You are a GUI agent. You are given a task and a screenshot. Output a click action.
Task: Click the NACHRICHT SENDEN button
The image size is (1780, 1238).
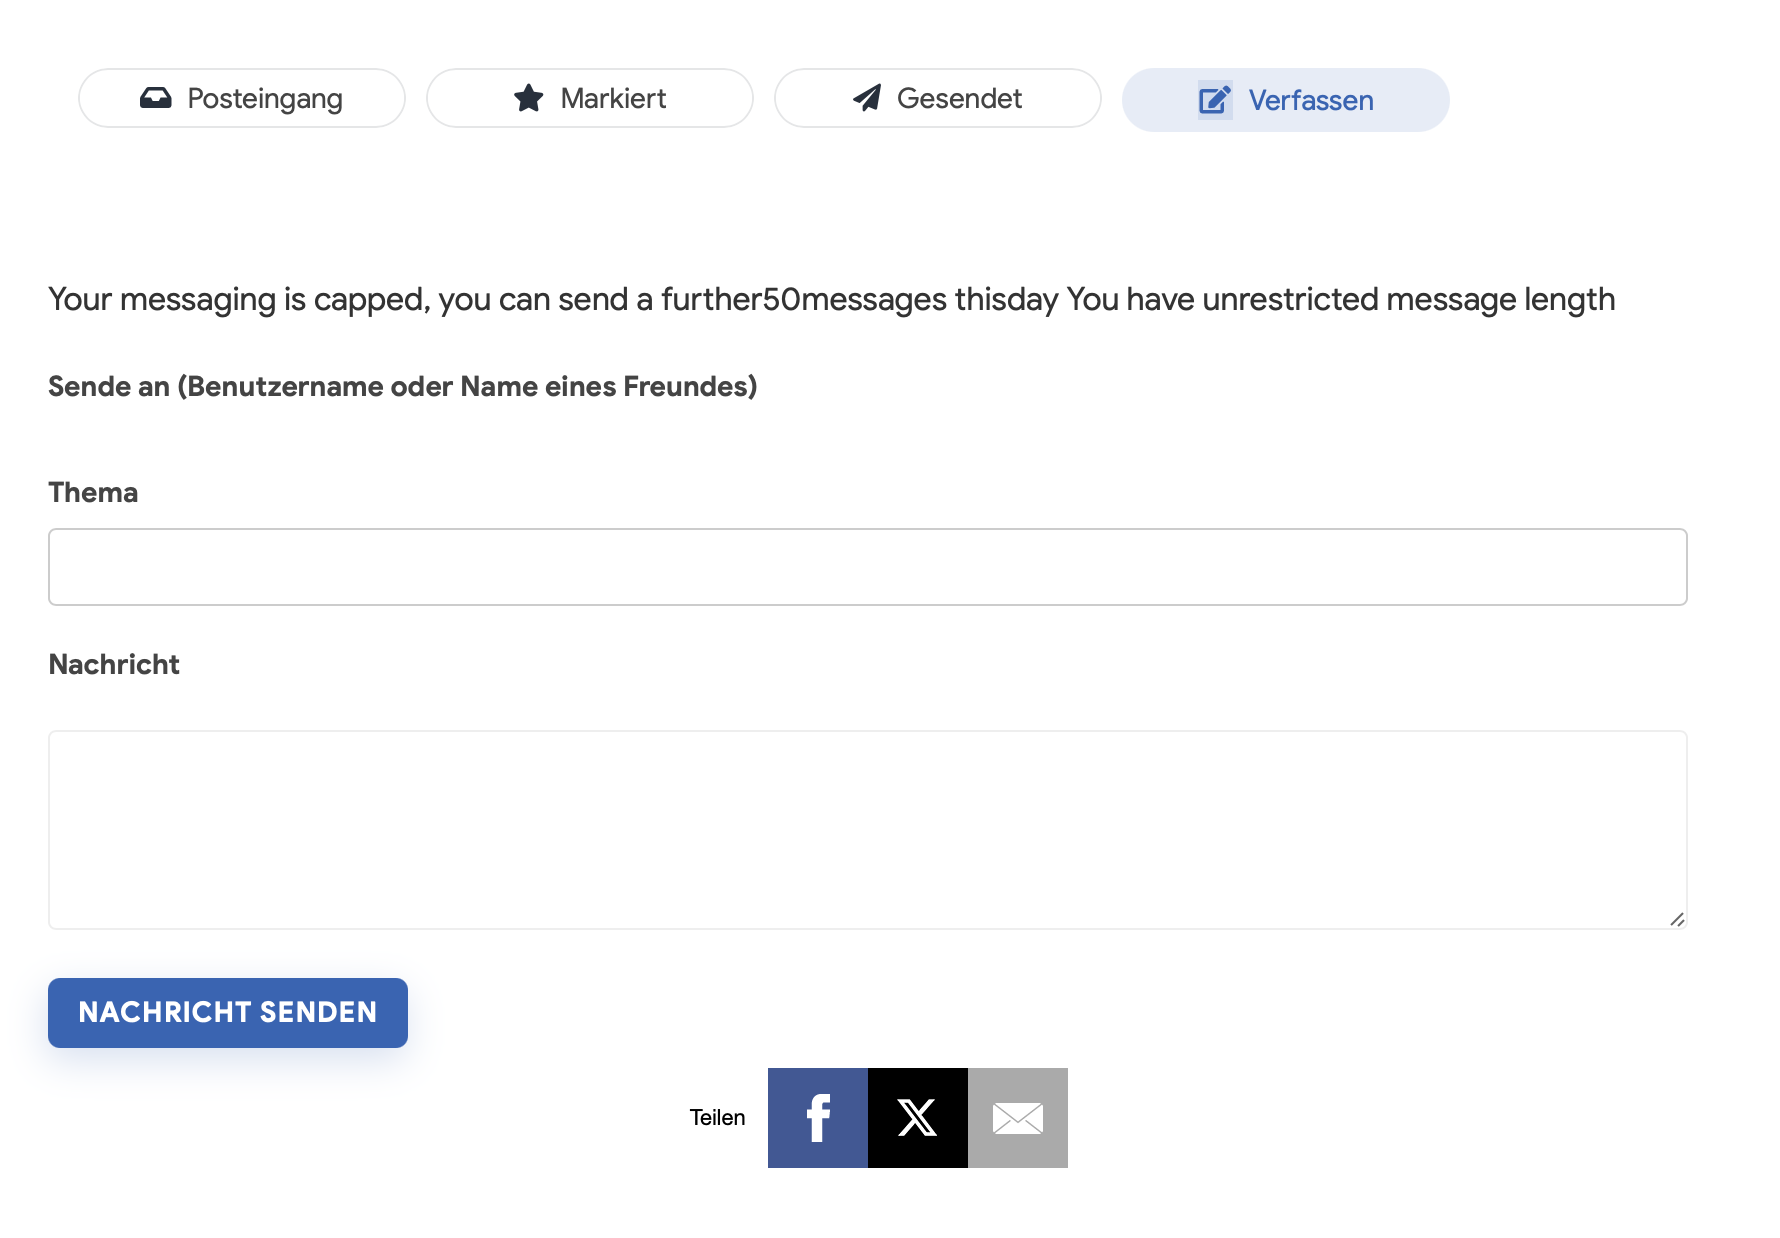click(228, 1013)
